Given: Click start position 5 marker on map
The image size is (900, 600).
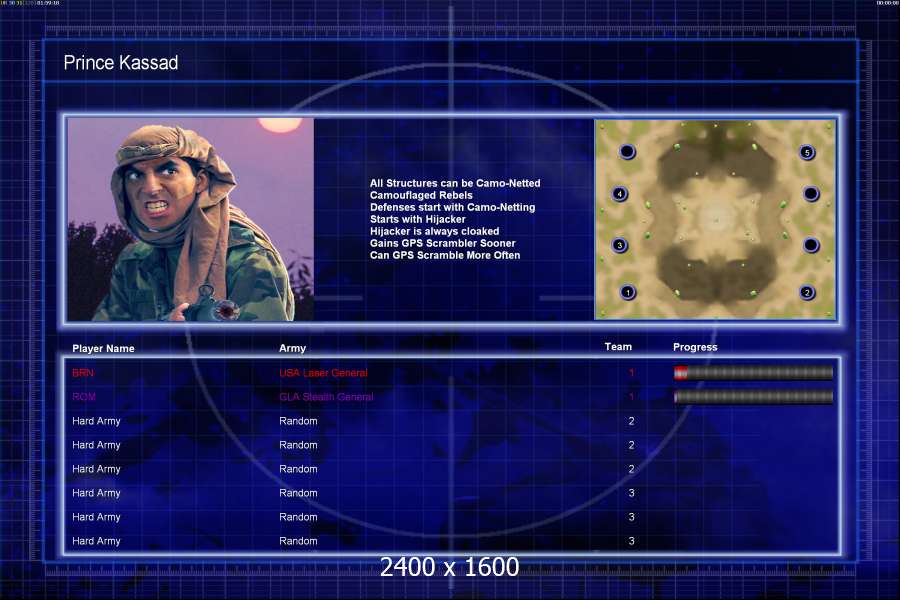Looking at the screenshot, I should (807, 152).
